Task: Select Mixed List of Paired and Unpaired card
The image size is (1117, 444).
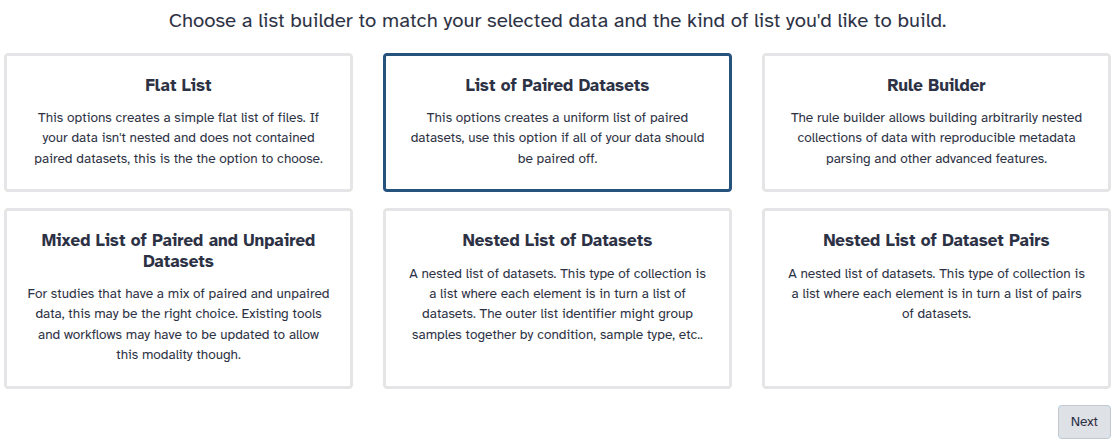Action: point(178,372)
